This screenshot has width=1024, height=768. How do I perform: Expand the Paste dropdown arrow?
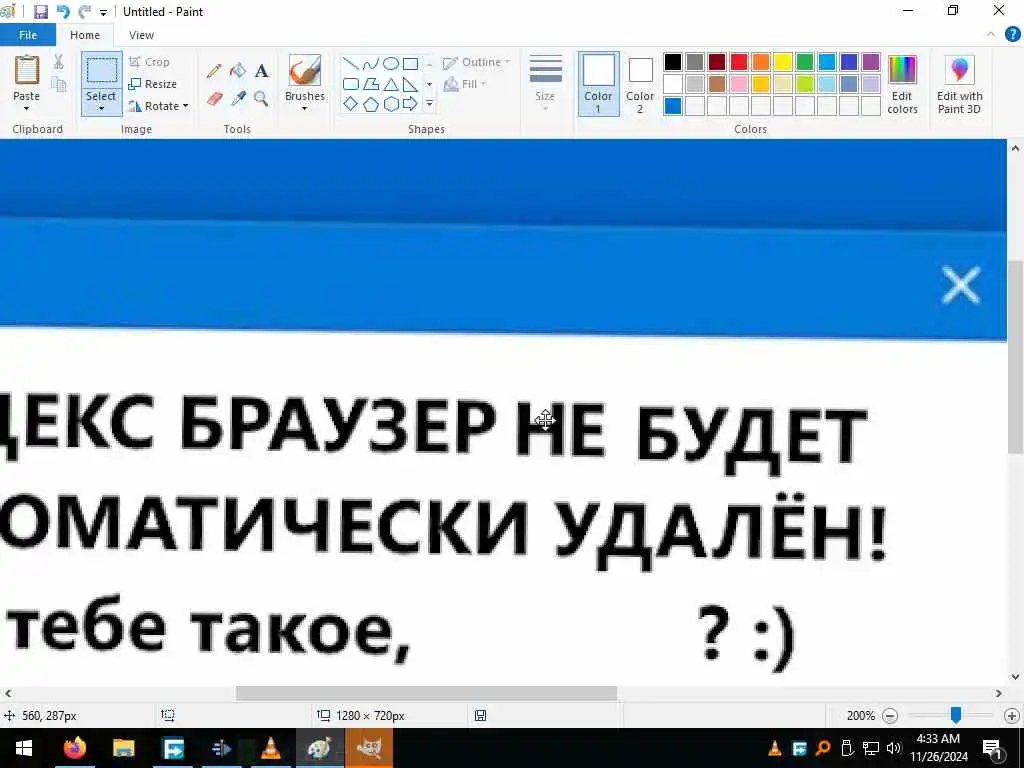(27, 108)
